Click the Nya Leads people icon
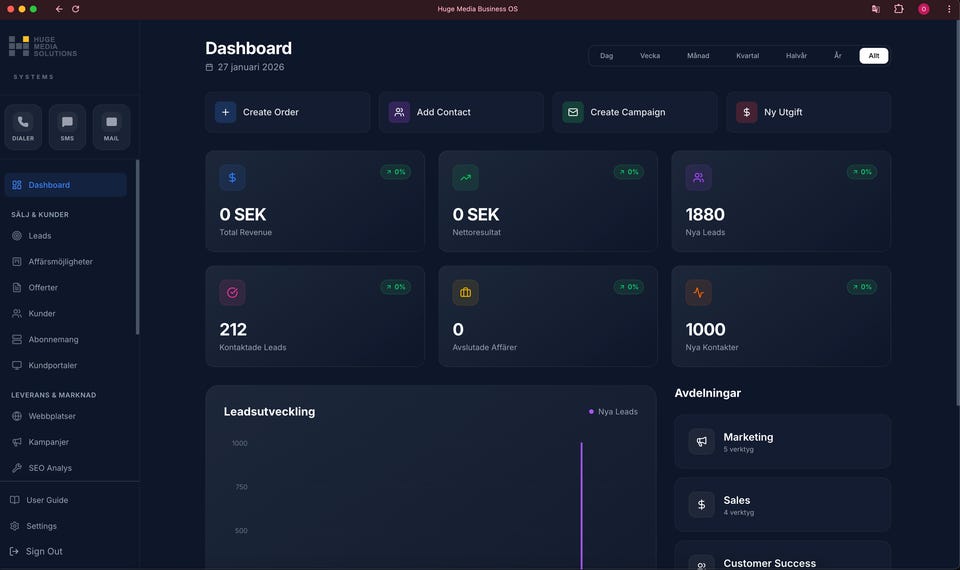The width and height of the screenshot is (960, 570). (699, 178)
